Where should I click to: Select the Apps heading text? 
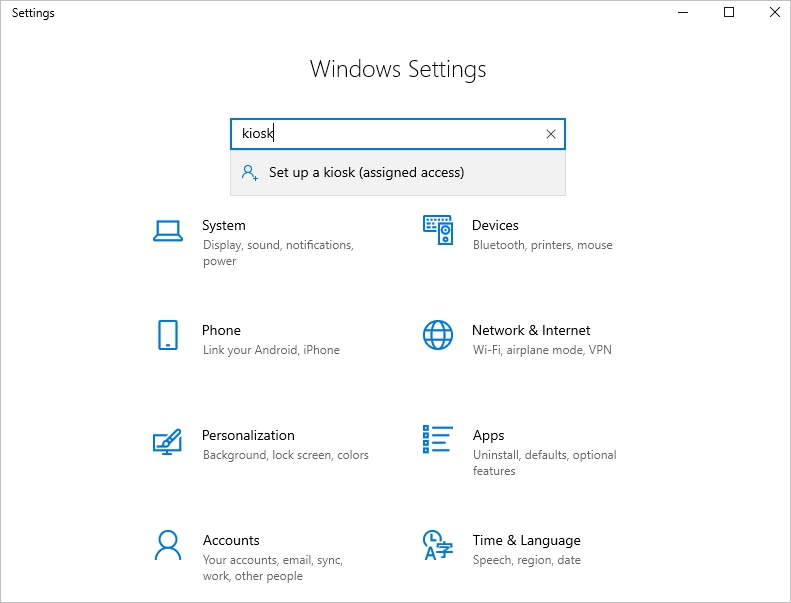tap(488, 436)
